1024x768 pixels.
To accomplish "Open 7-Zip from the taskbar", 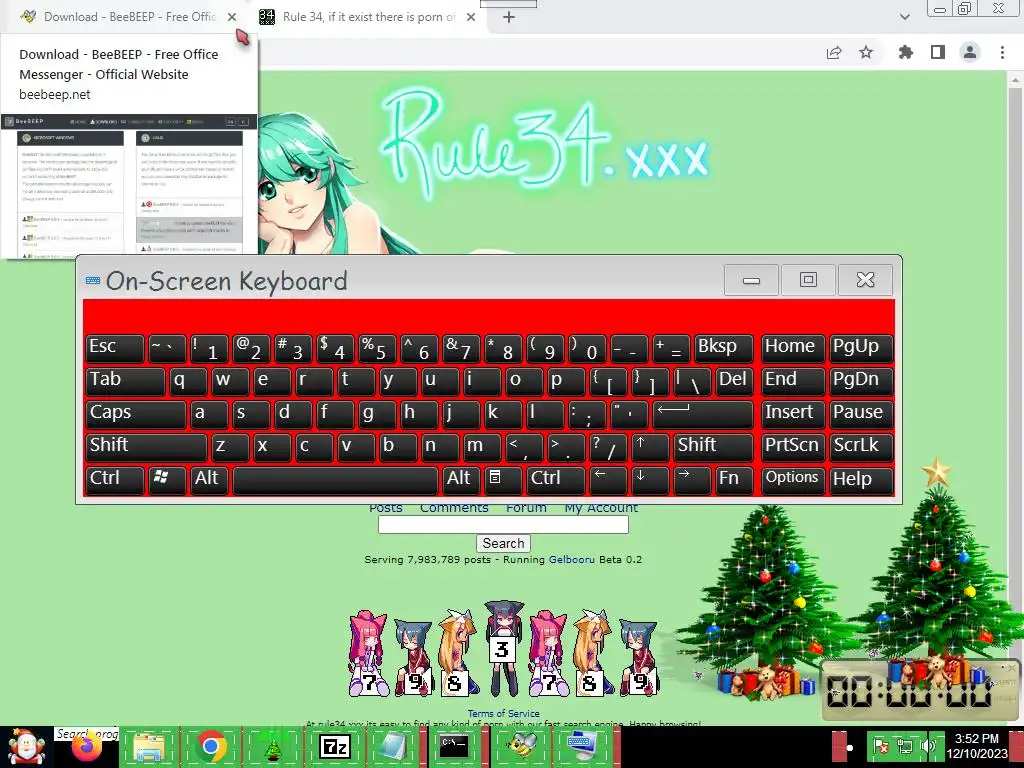I will (335, 747).
